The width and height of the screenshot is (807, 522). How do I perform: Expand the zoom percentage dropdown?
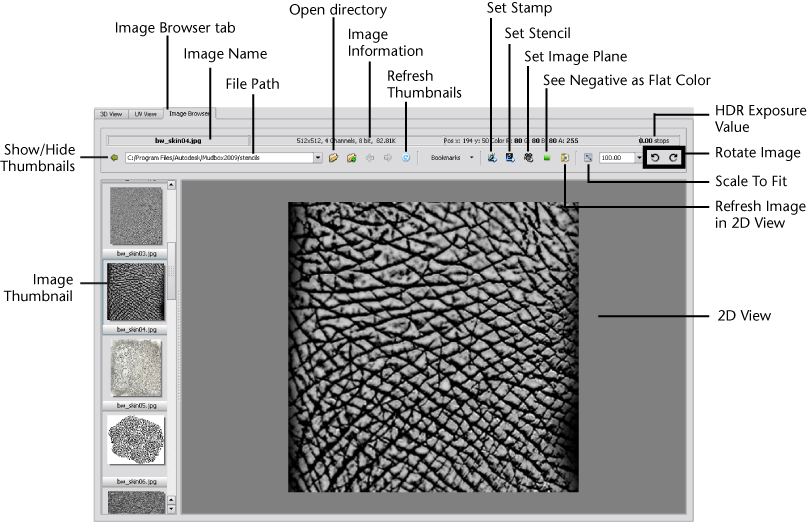pos(639,158)
